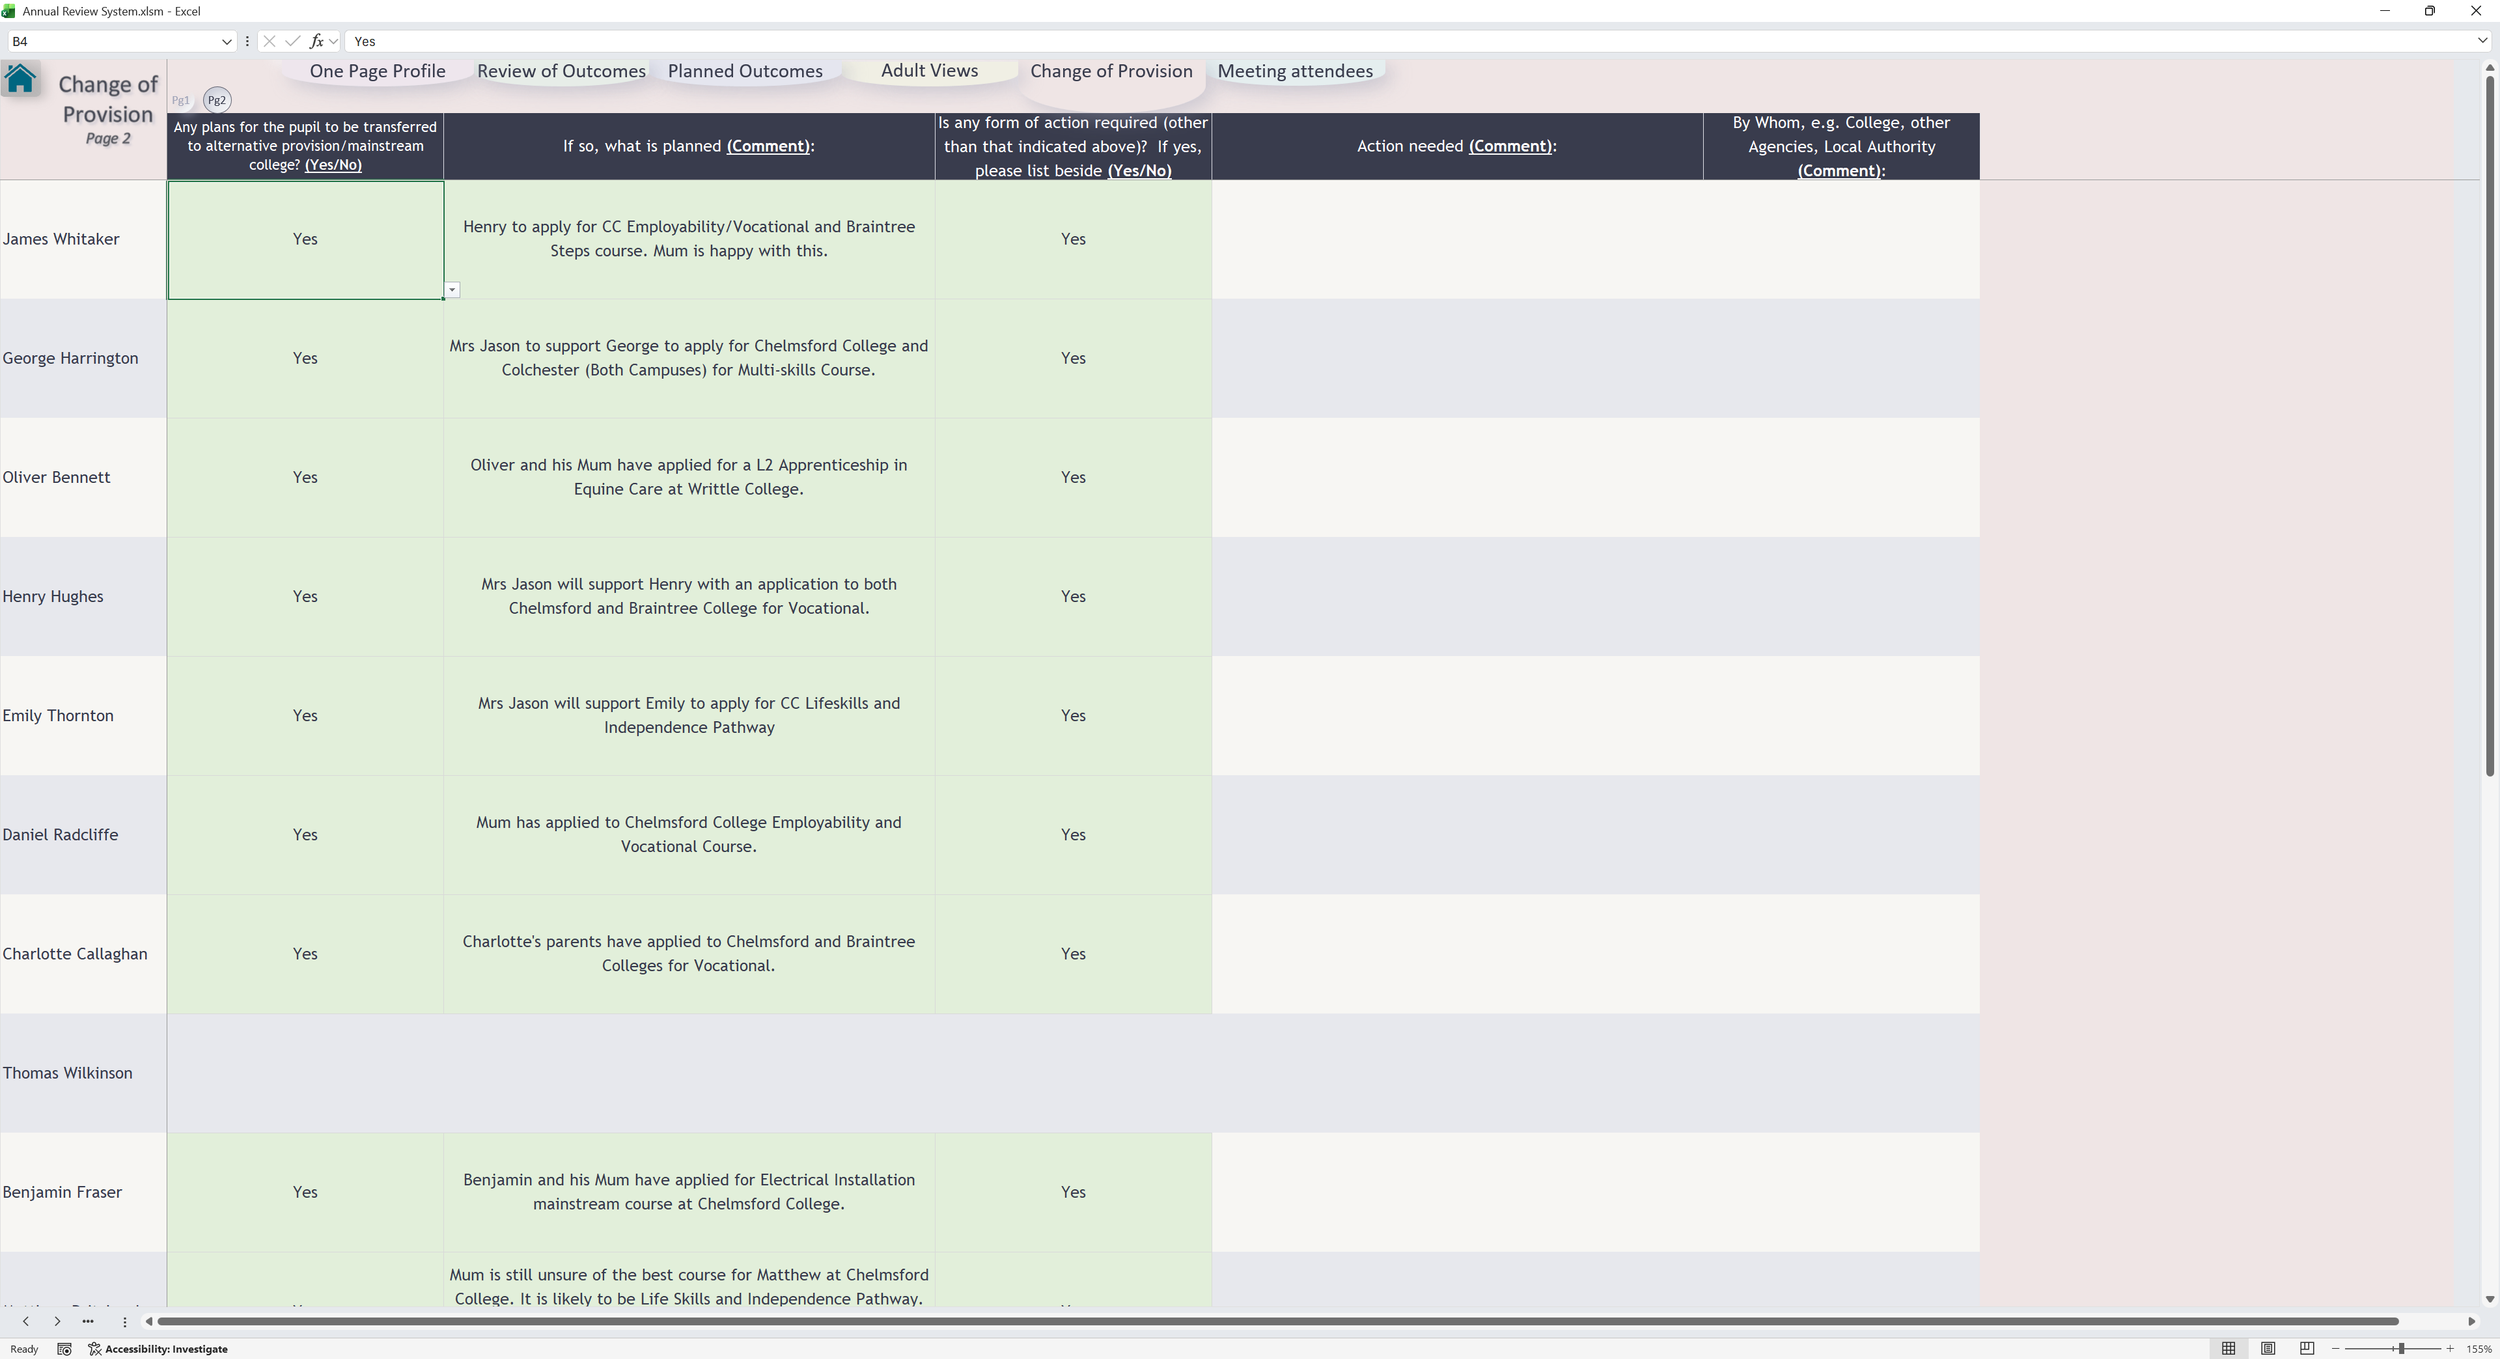
Task: Click the Action needed (Comment) header
Action: pyautogui.click(x=1457, y=146)
